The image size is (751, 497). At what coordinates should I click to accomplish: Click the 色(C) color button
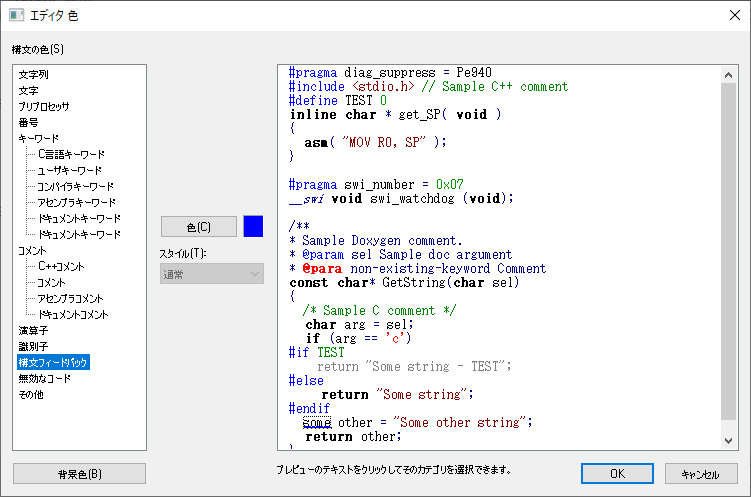[x=199, y=227]
